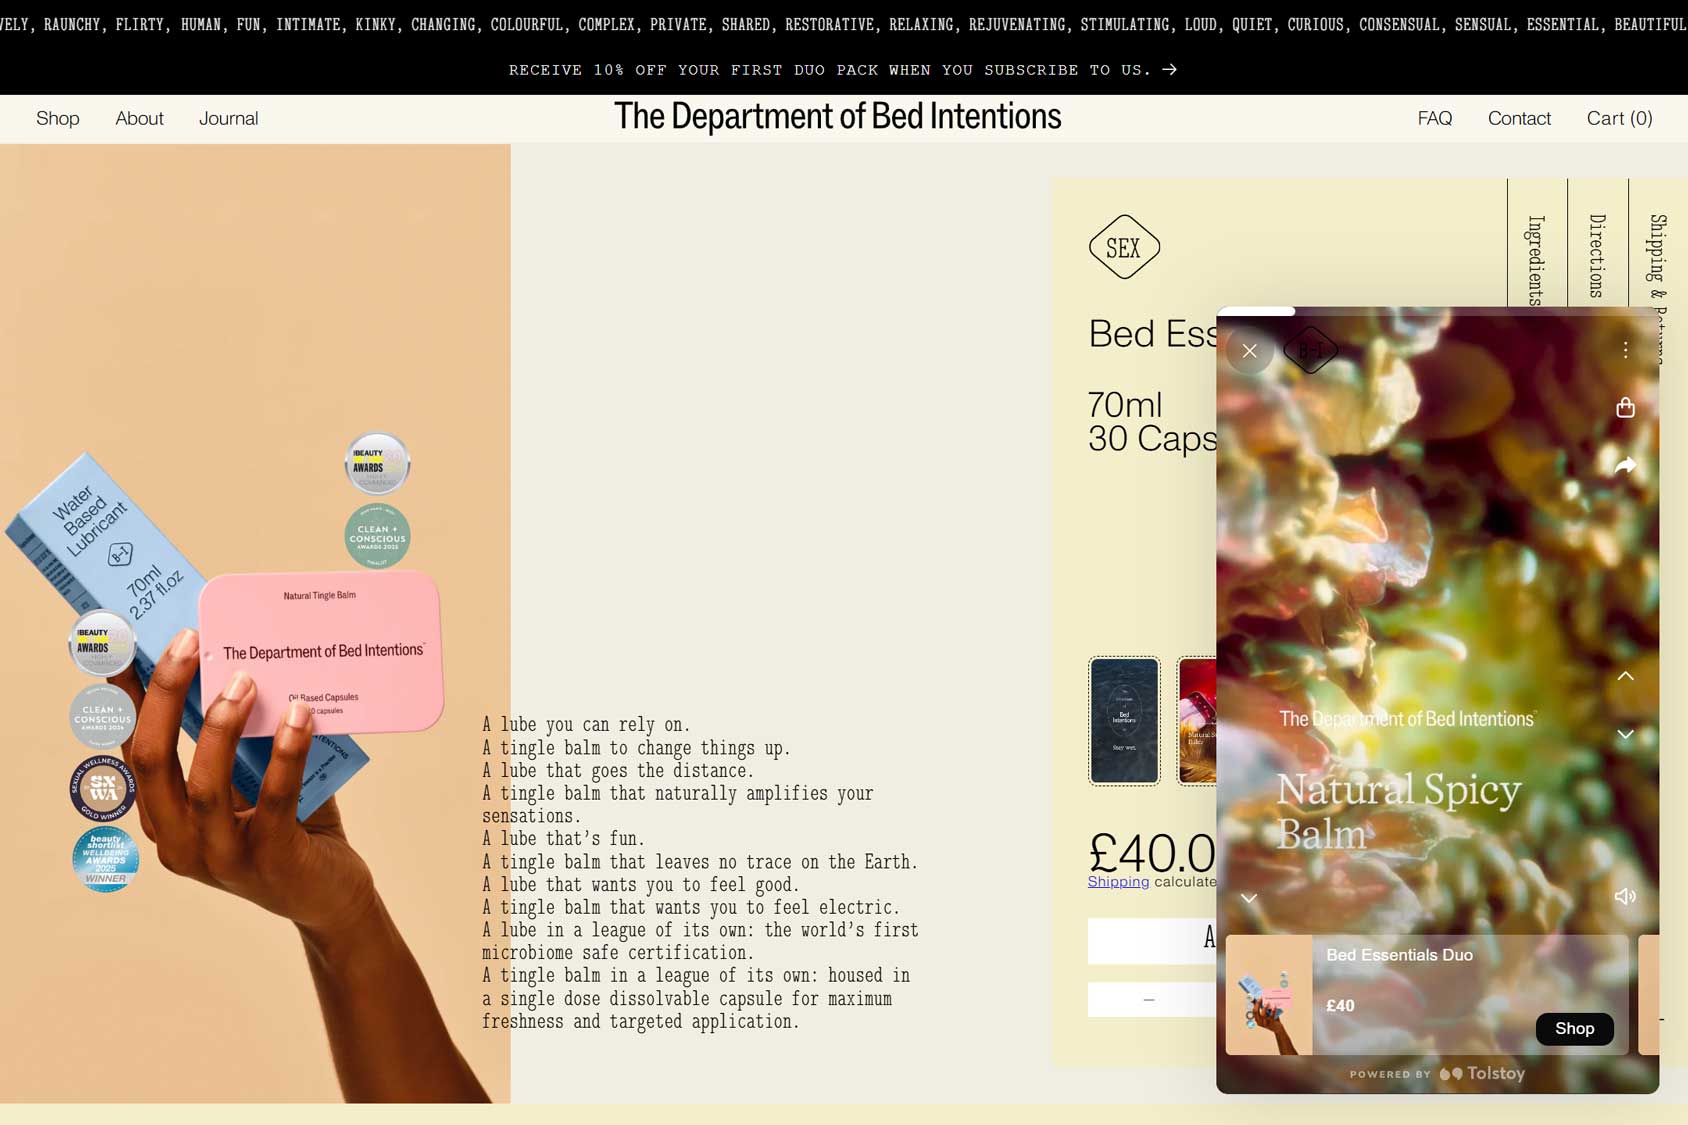Screen dimensions: 1688x1125
Task: Close the Tolstoy video widget
Action: coord(1249,351)
